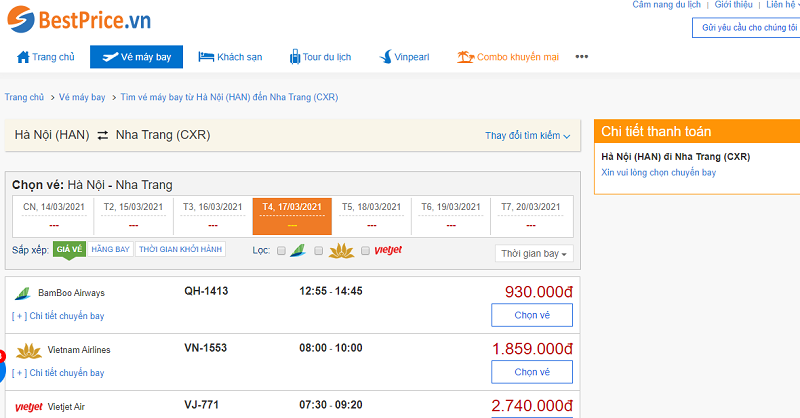Open the Giới thiệu link
Image resolution: width=800 pixels, height=418 pixels.
tap(733, 5)
